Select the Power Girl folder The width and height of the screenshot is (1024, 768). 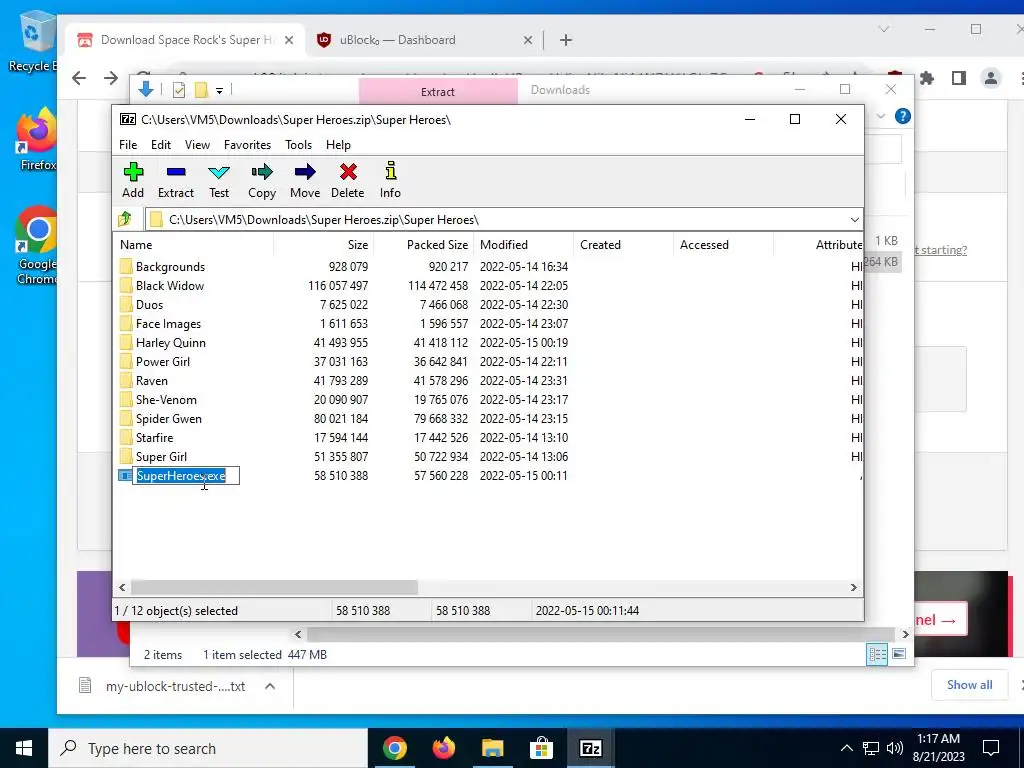[x=163, y=361]
